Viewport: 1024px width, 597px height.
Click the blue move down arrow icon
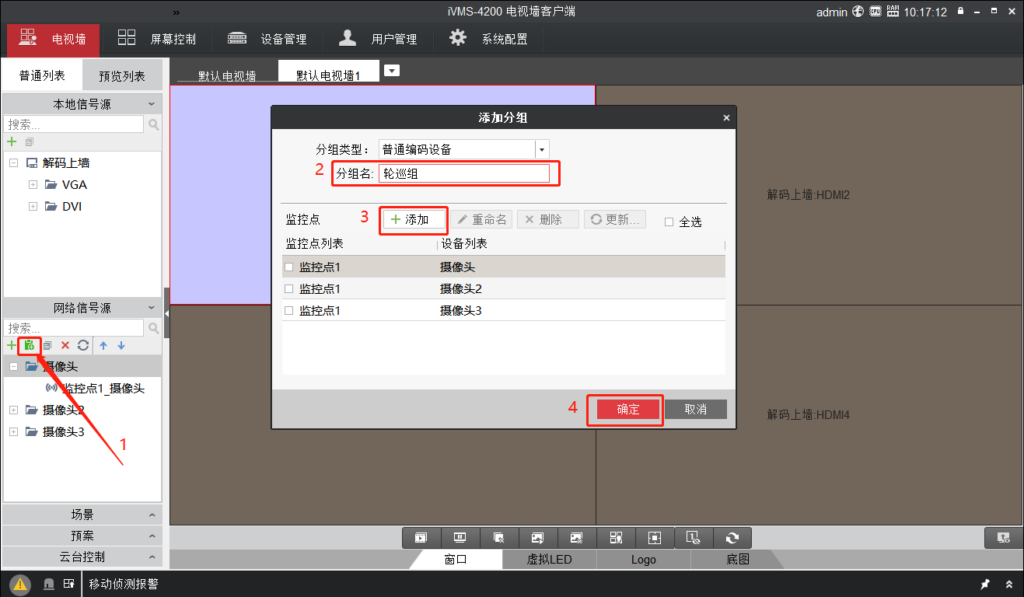121,345
